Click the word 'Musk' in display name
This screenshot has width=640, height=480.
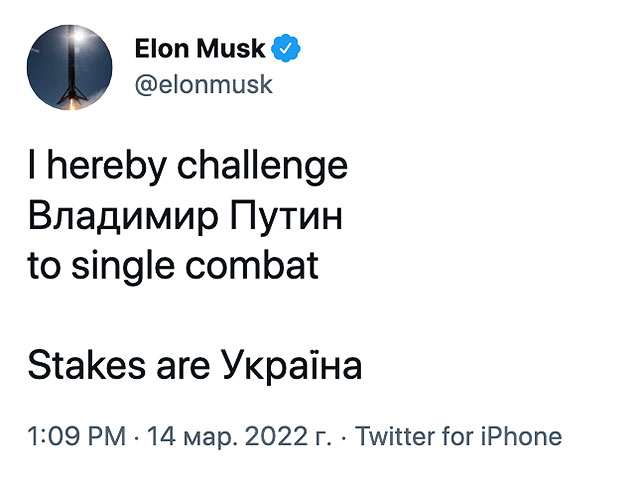[x=231, y=49]
